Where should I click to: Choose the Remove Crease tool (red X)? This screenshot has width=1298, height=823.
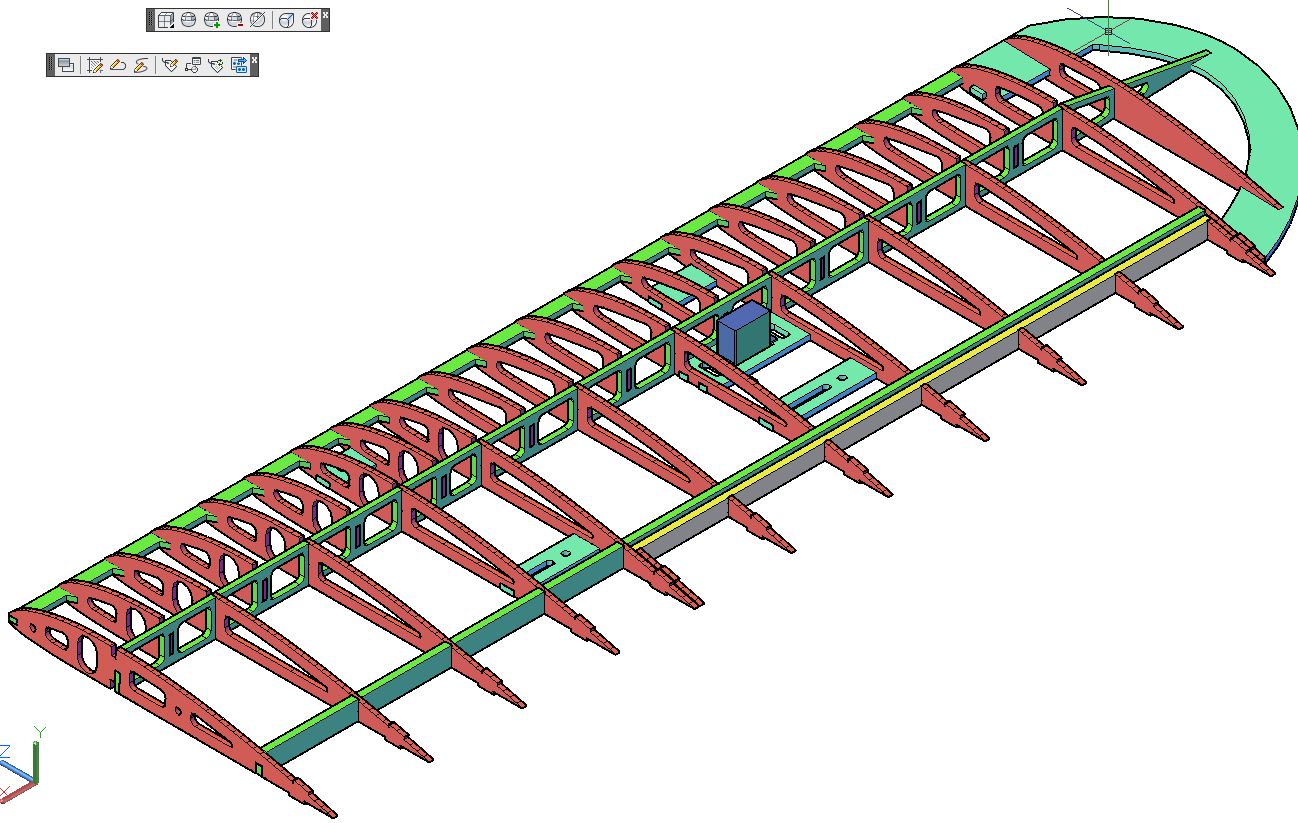point(310,20)
